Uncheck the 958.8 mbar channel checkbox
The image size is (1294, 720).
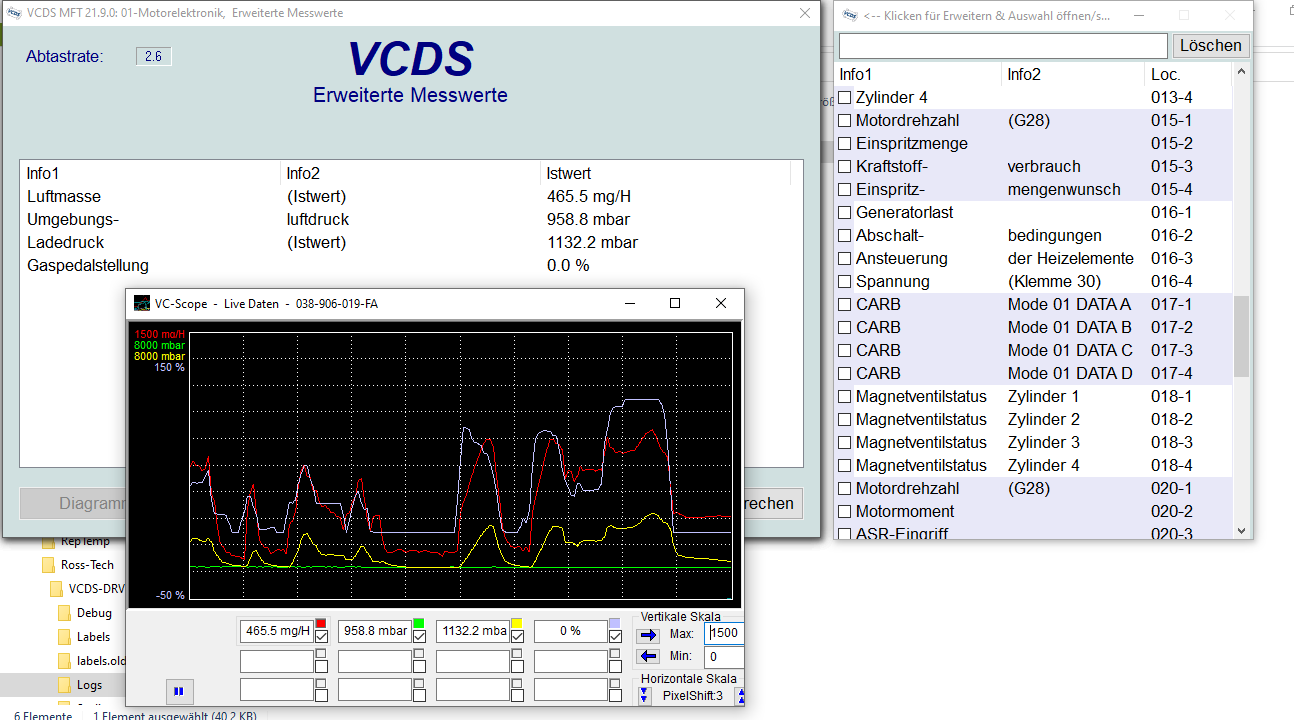click(419, 637)
